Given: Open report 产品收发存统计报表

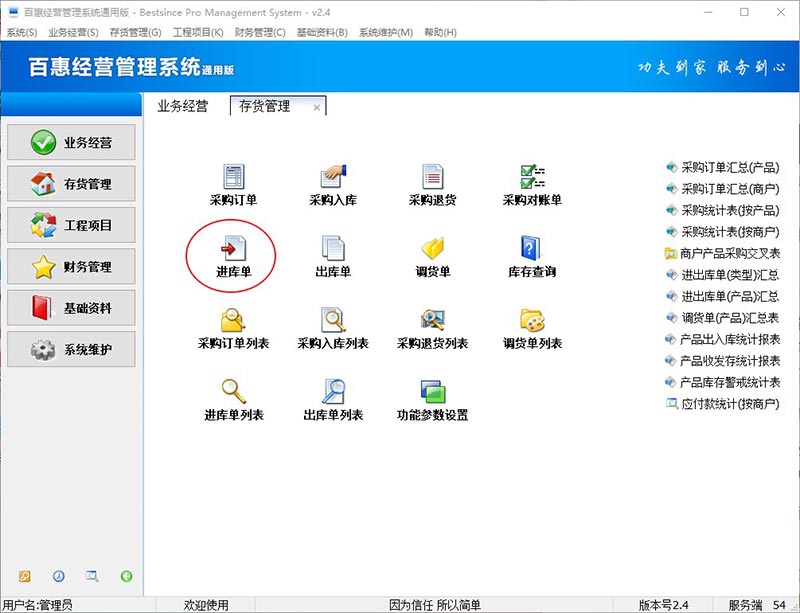Looking at the screenshot, I should coord(722,361).
